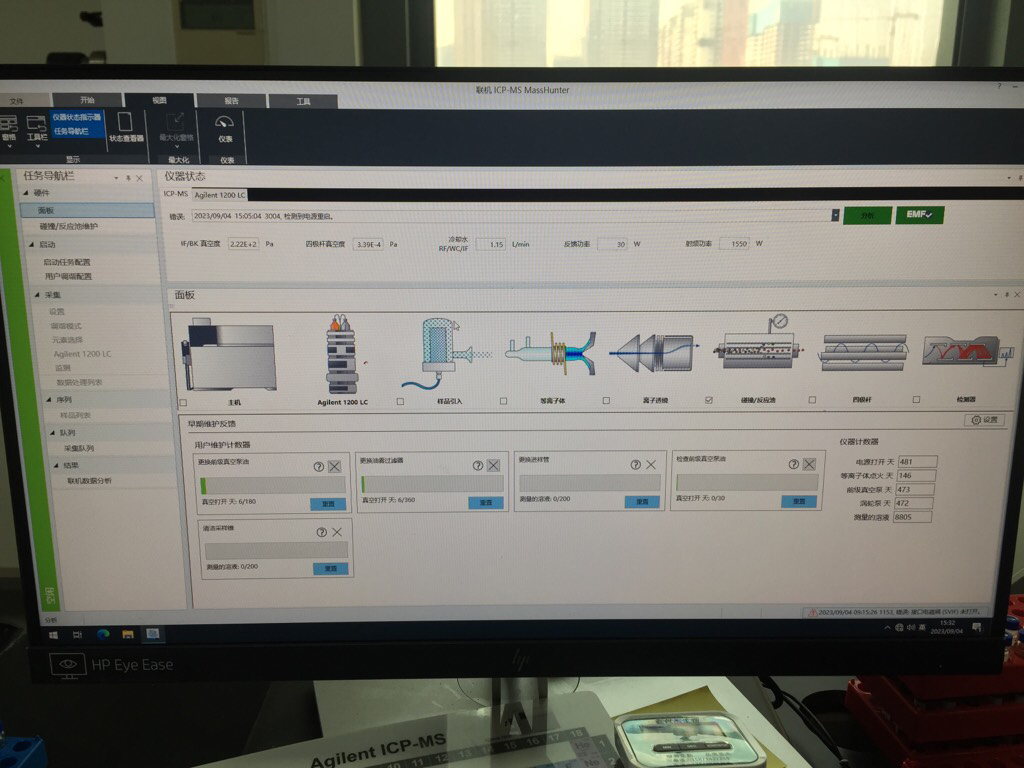The image size is (1024, 768).
Task: Remove the 更换进样管 counter card
Action: coord(651,464)
